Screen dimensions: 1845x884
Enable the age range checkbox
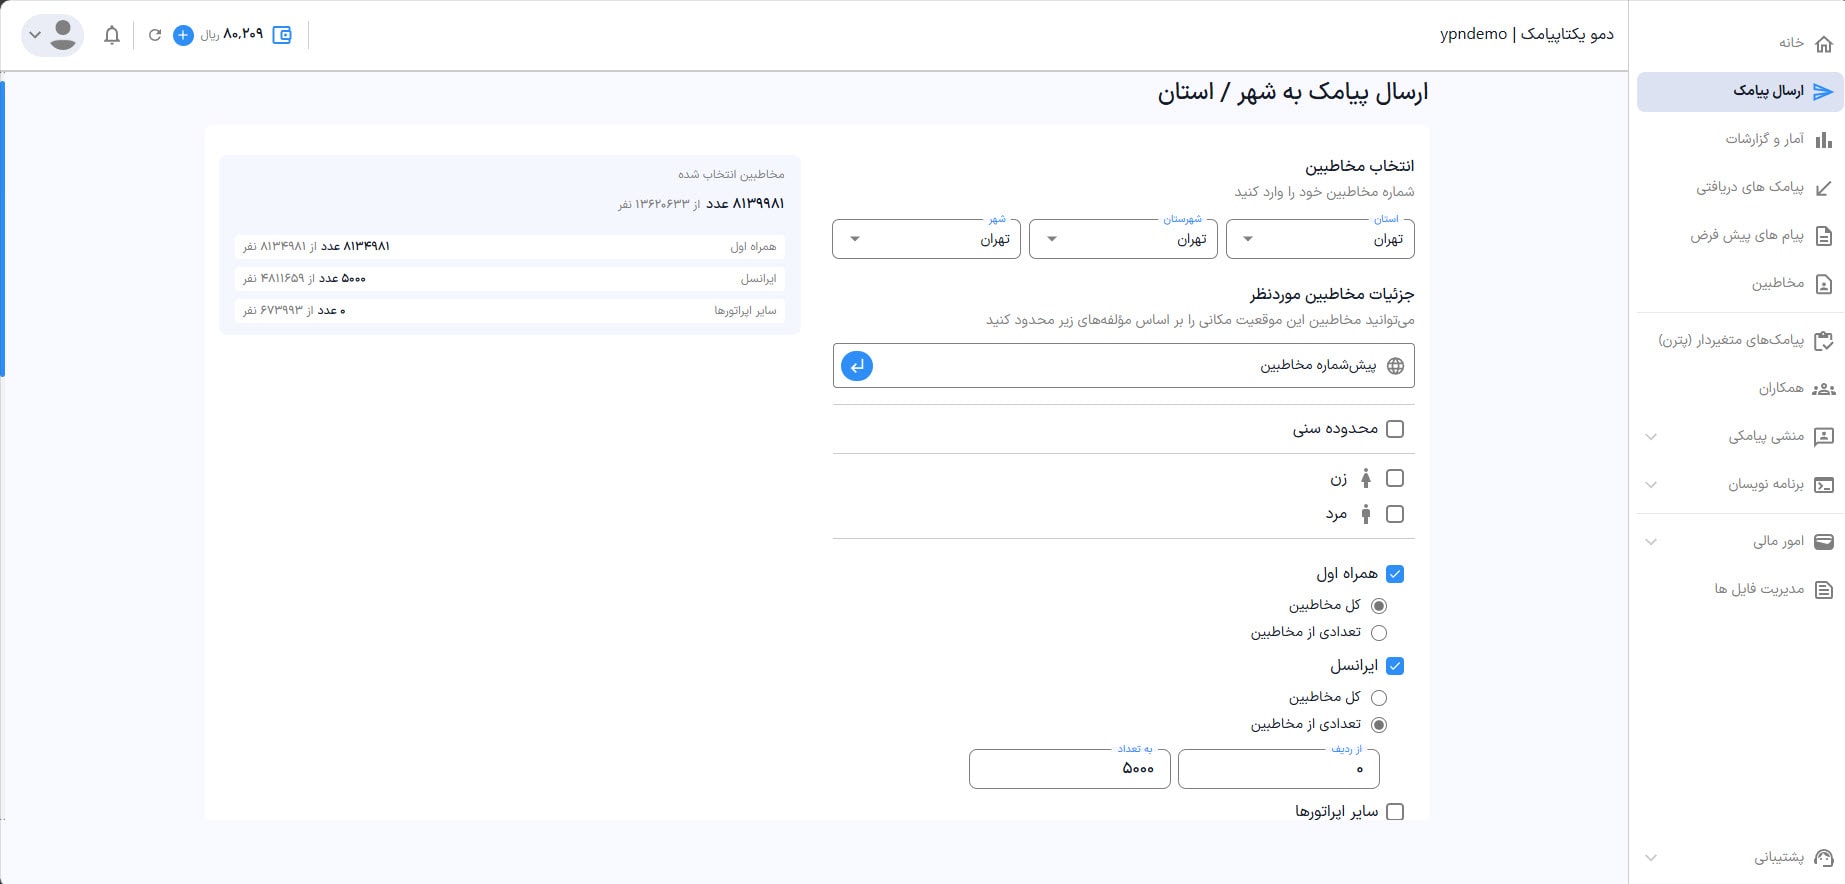click(x=1395, y=429)
